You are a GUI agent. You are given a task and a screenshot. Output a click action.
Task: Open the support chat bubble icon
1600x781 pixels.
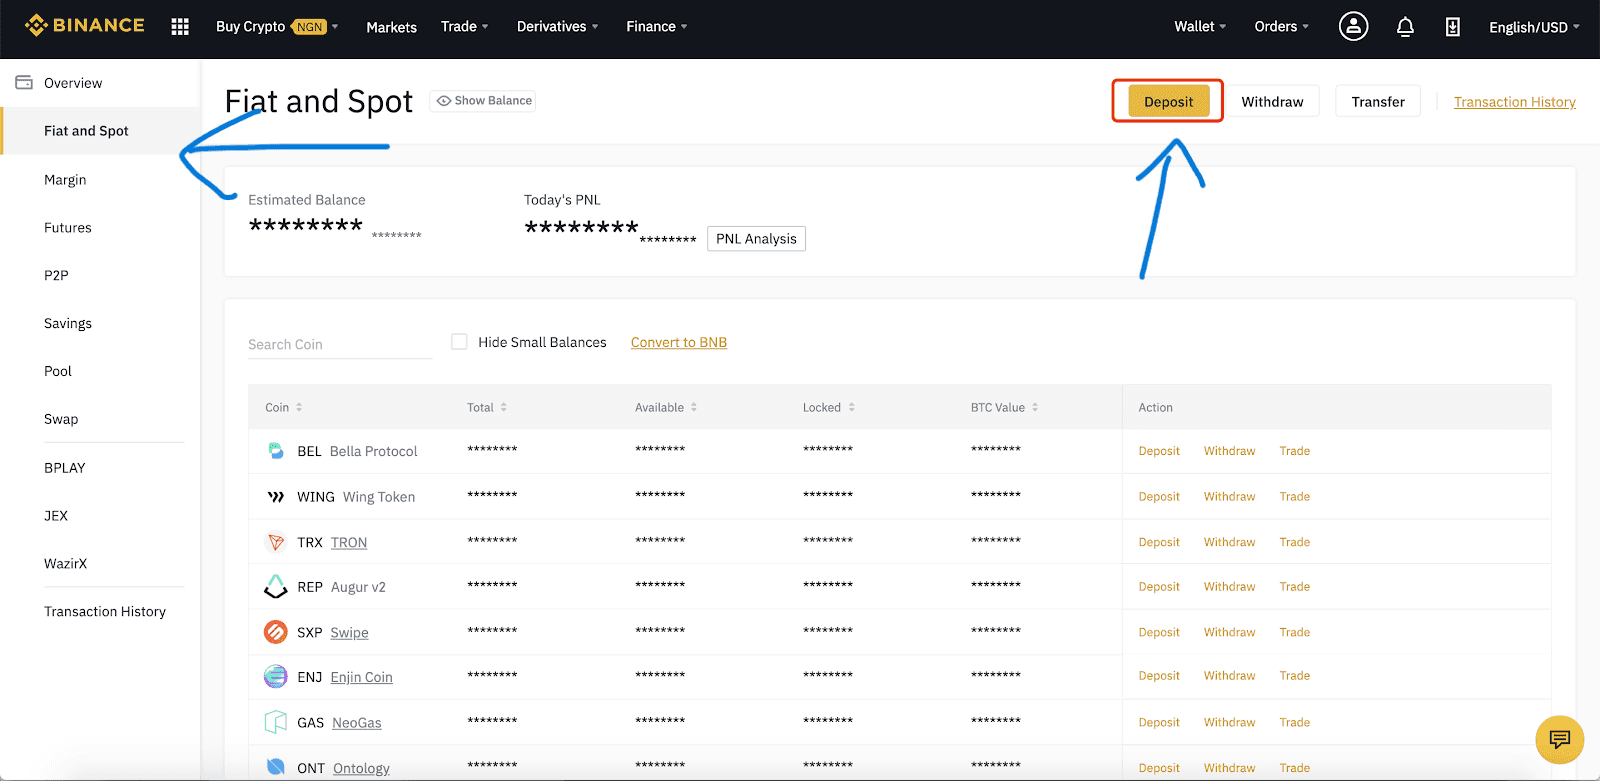[x=1559, y=740]
